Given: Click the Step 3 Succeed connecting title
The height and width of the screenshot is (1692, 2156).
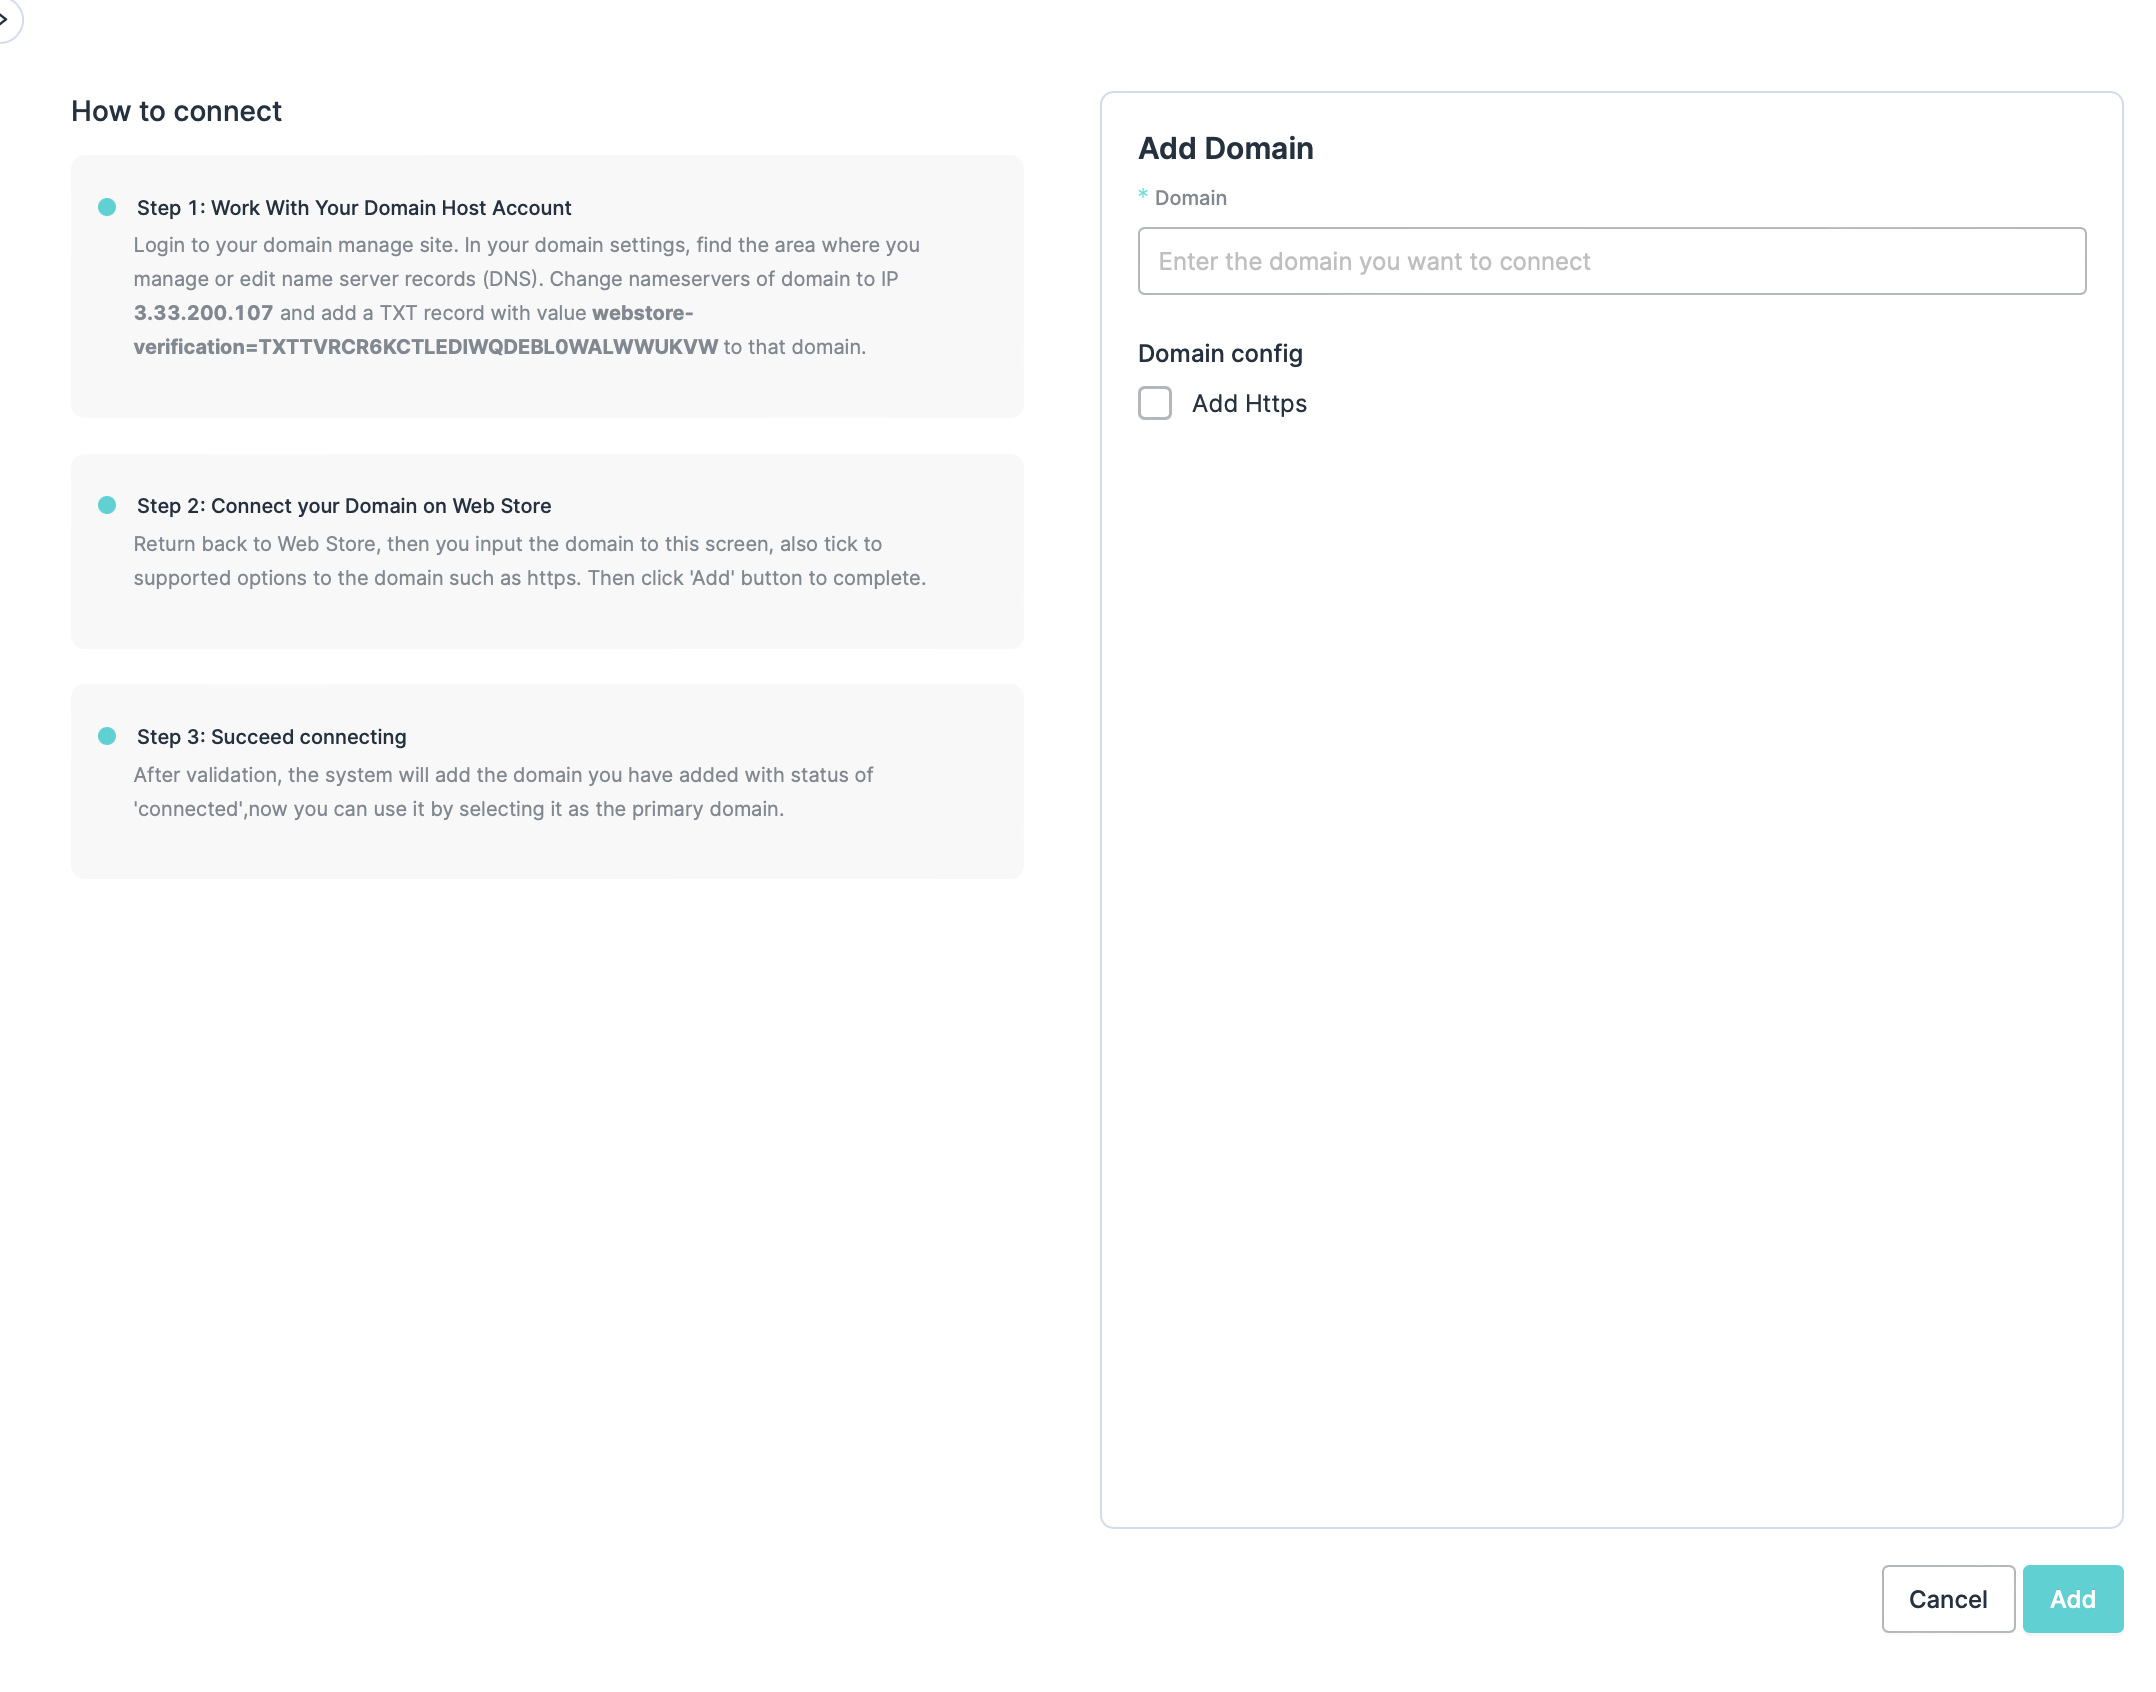Looking at the screenshot, I should tap(272, 737).
